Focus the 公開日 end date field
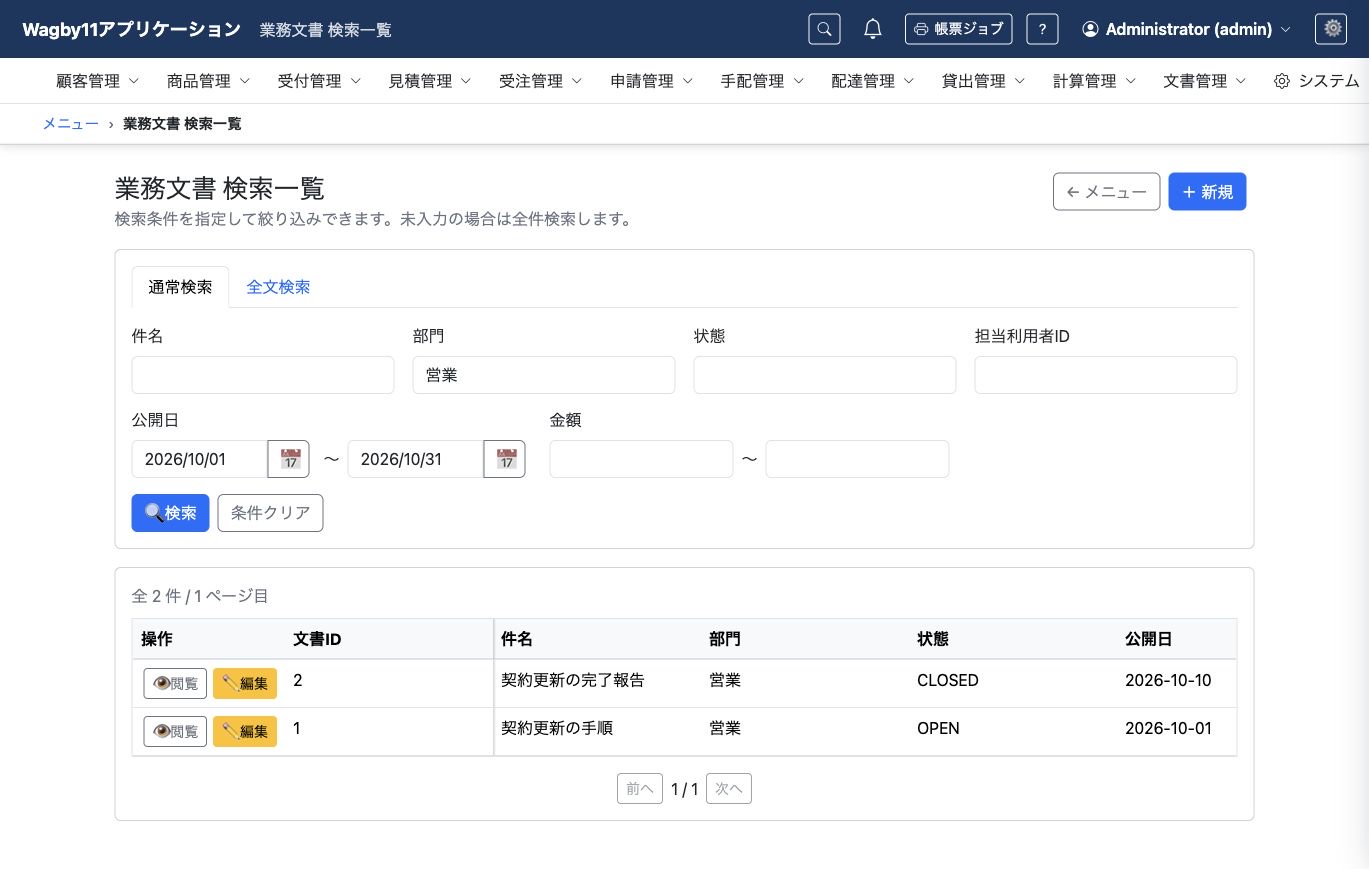The image size is (1369, 869). [416, 459]
